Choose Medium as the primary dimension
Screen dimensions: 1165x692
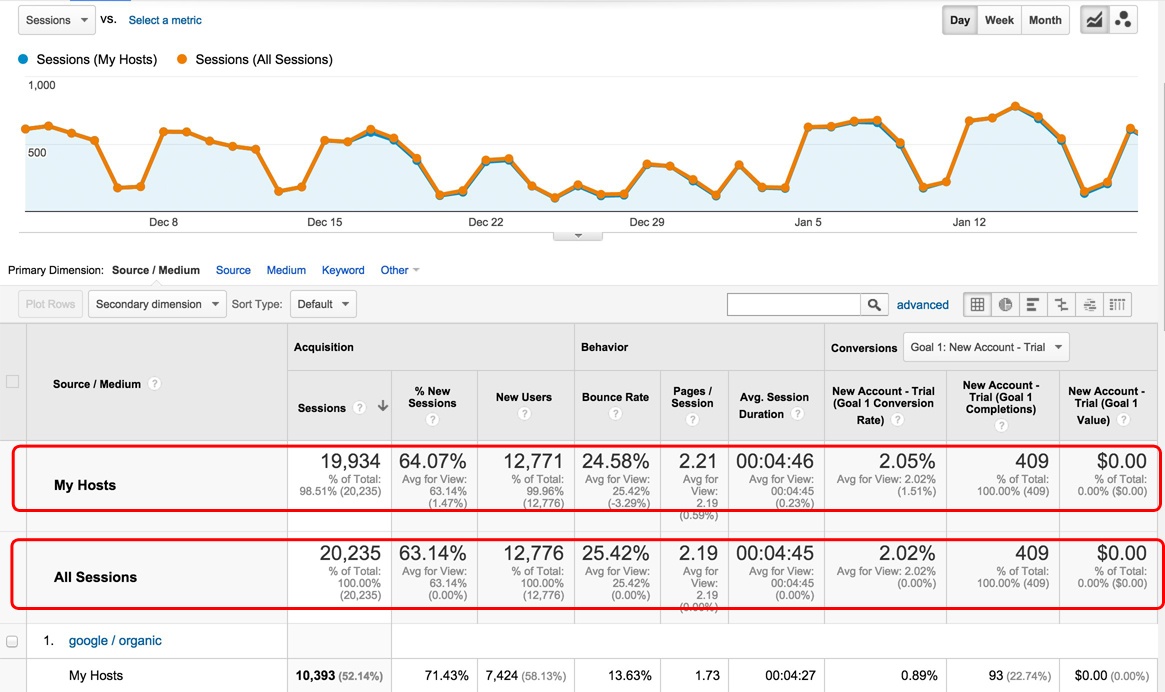[x=286, y=270]
